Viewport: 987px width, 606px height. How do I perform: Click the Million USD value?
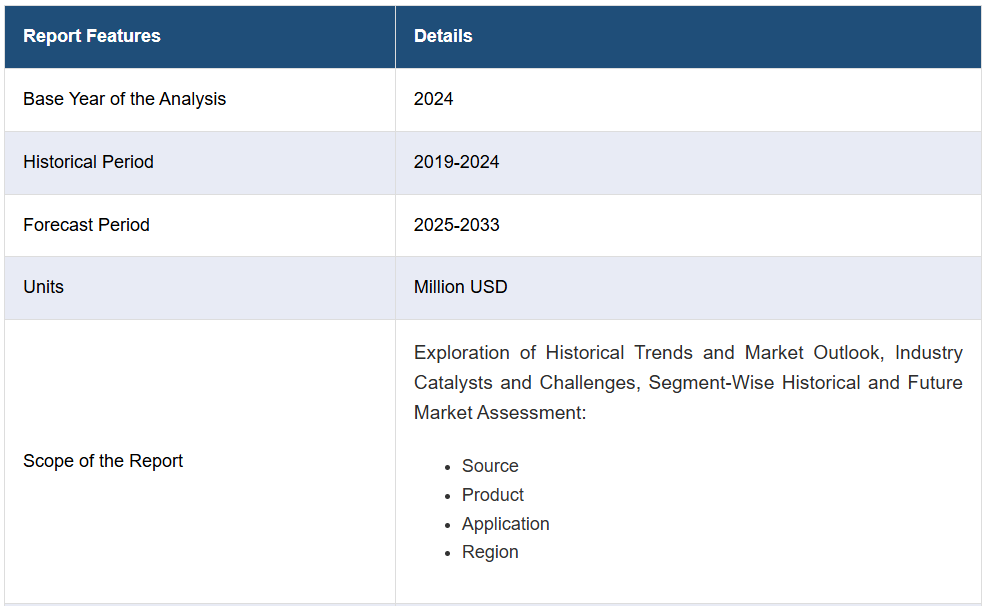[460, 287]
